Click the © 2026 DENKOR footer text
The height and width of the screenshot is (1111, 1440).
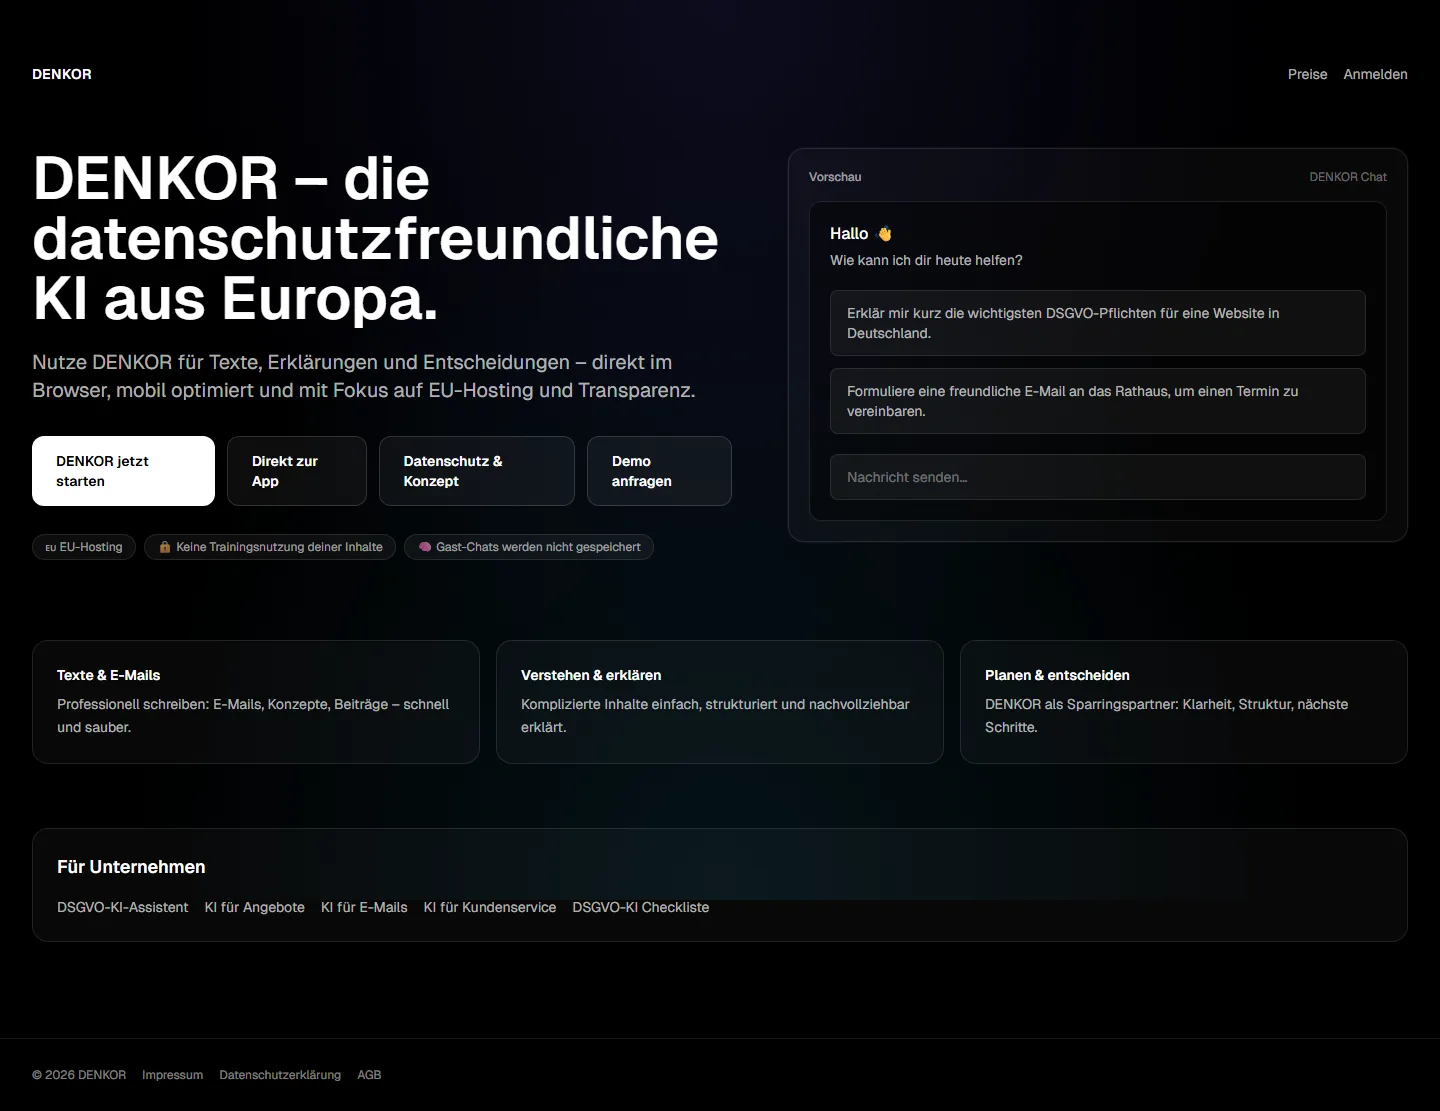click(79, 1075)
